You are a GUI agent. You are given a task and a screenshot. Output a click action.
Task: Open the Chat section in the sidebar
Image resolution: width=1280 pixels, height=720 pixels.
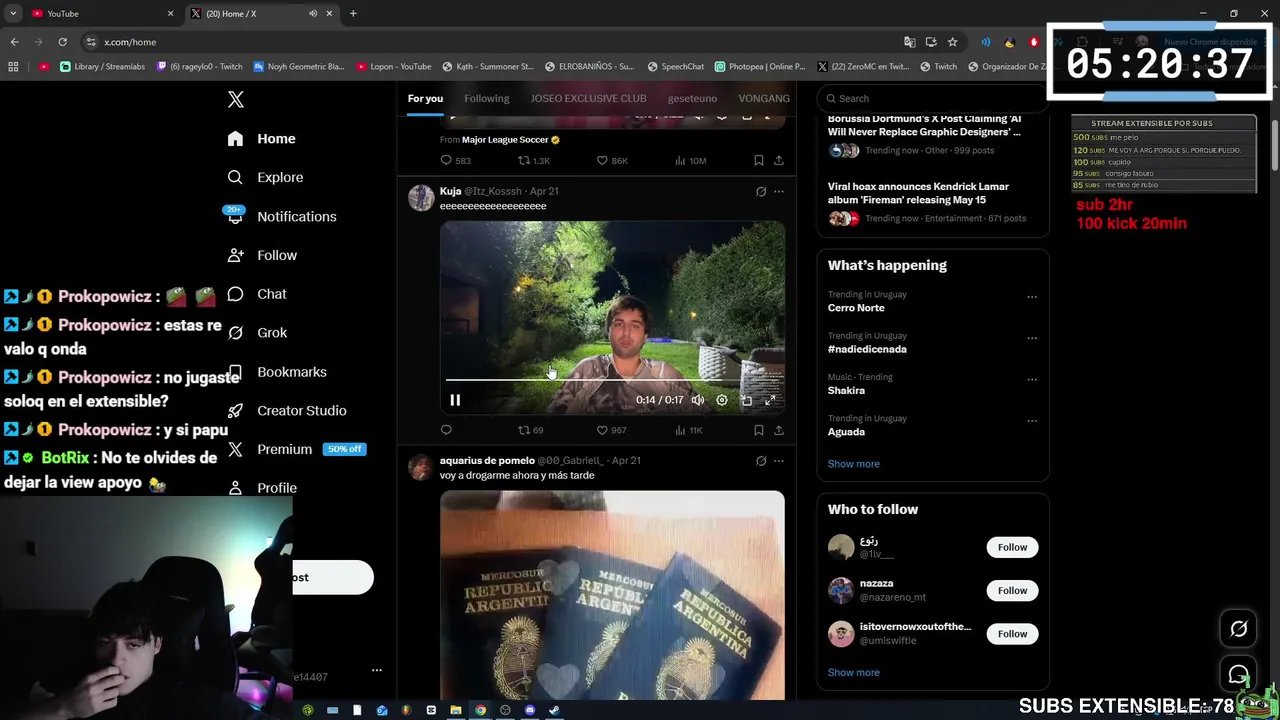(257, 294)
